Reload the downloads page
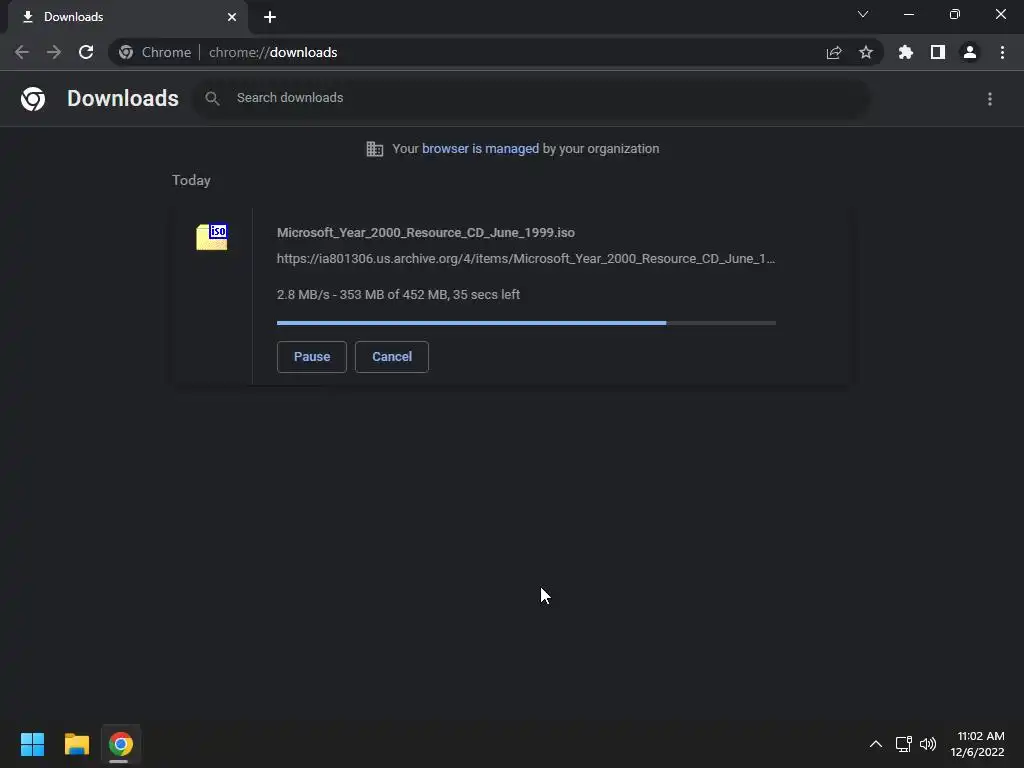 click(x=86, y=52)
